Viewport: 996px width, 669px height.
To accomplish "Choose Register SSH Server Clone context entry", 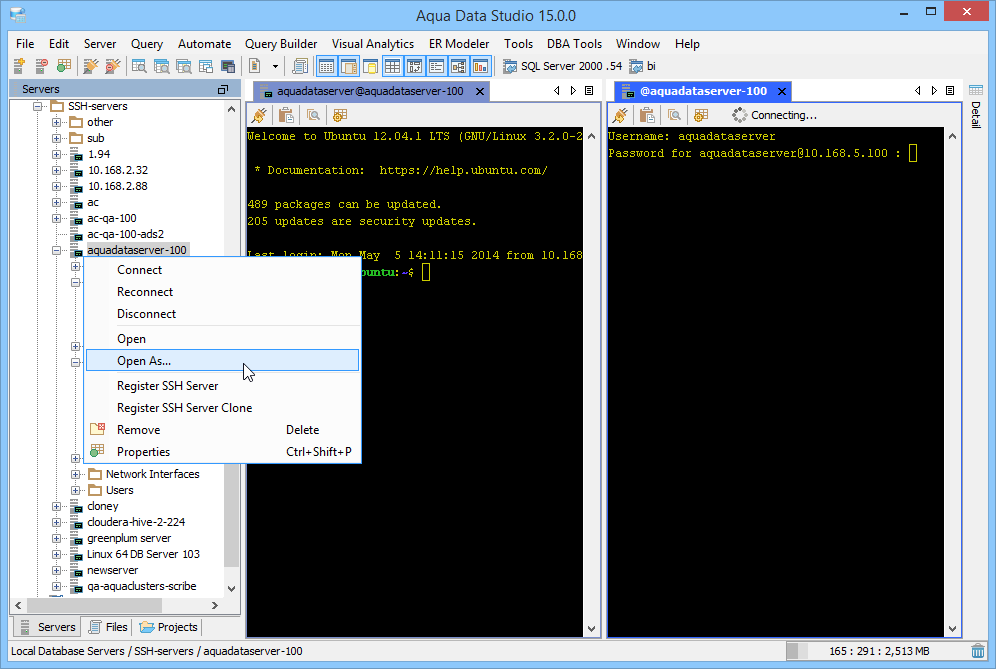I will pyautogui.click(x=222, y=408).
